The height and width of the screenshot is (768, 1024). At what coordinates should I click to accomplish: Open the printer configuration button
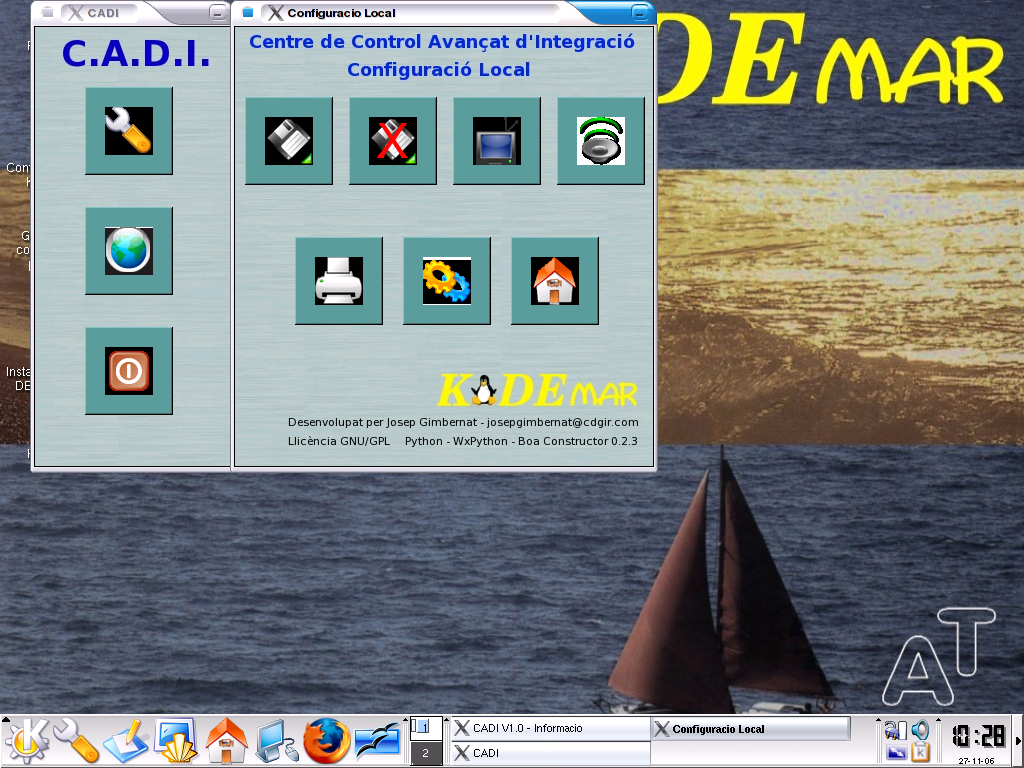point(339,281)
